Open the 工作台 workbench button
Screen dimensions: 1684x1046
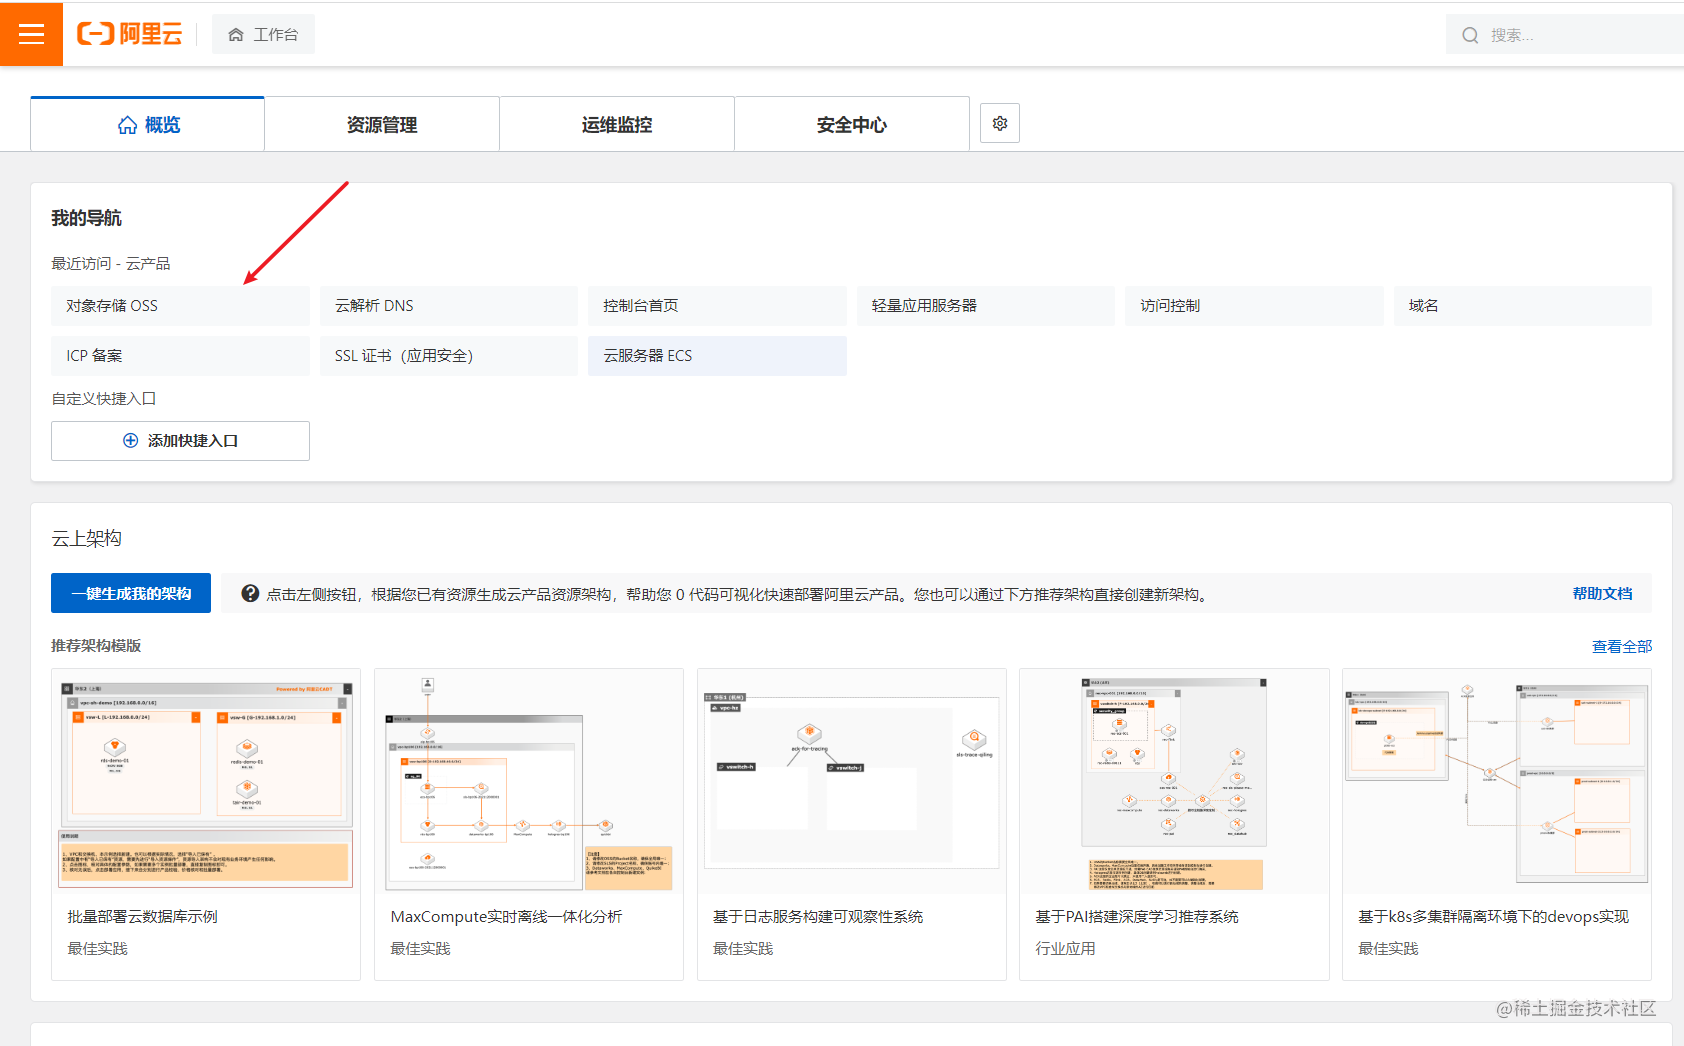(263, 34)
